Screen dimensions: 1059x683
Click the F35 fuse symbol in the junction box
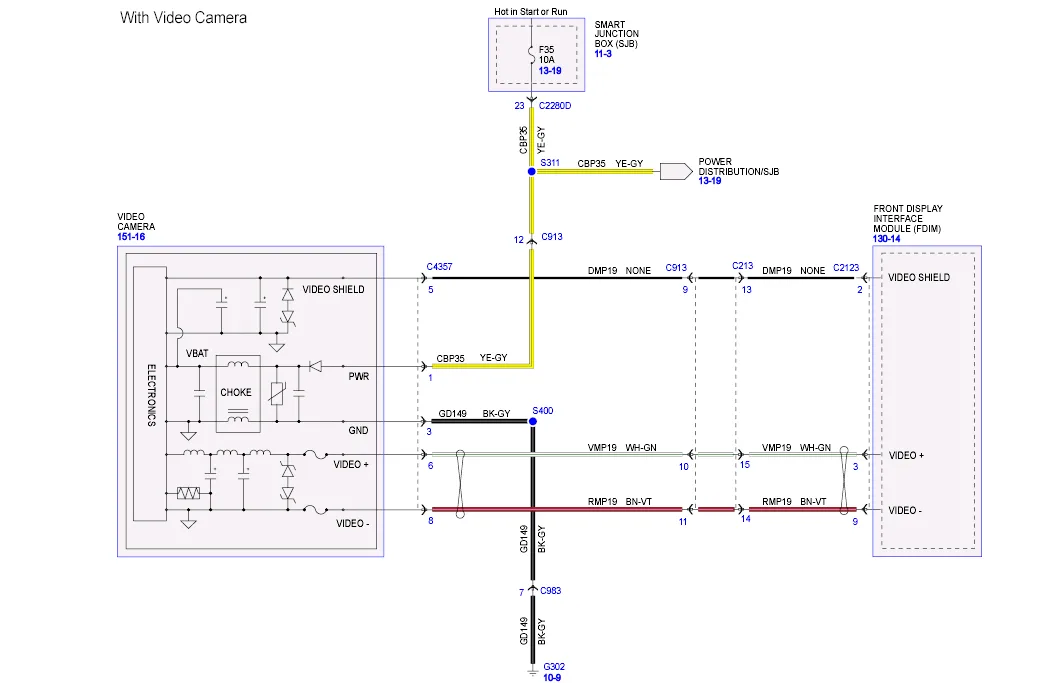point(532,55)
